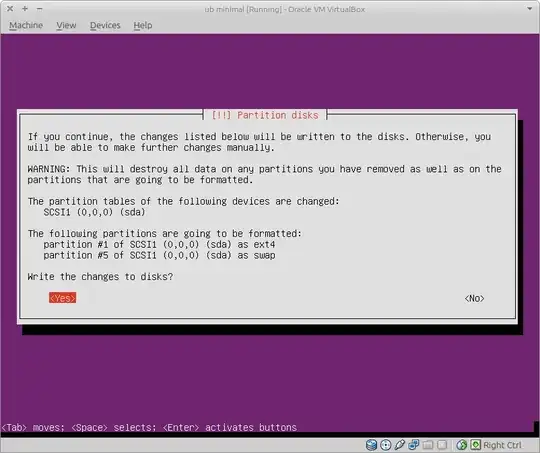Click the video capture status icon

(442, 445)
